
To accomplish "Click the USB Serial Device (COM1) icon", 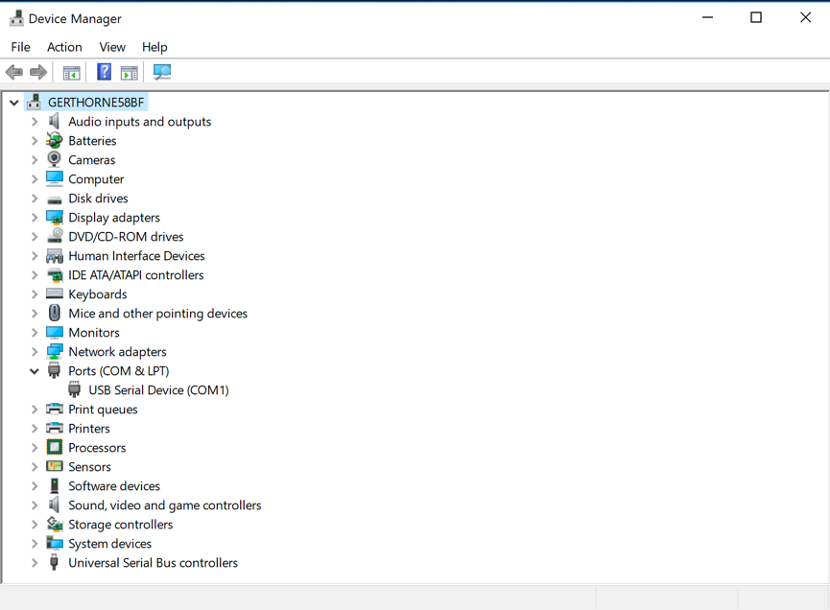I will [x=74, y=389].
